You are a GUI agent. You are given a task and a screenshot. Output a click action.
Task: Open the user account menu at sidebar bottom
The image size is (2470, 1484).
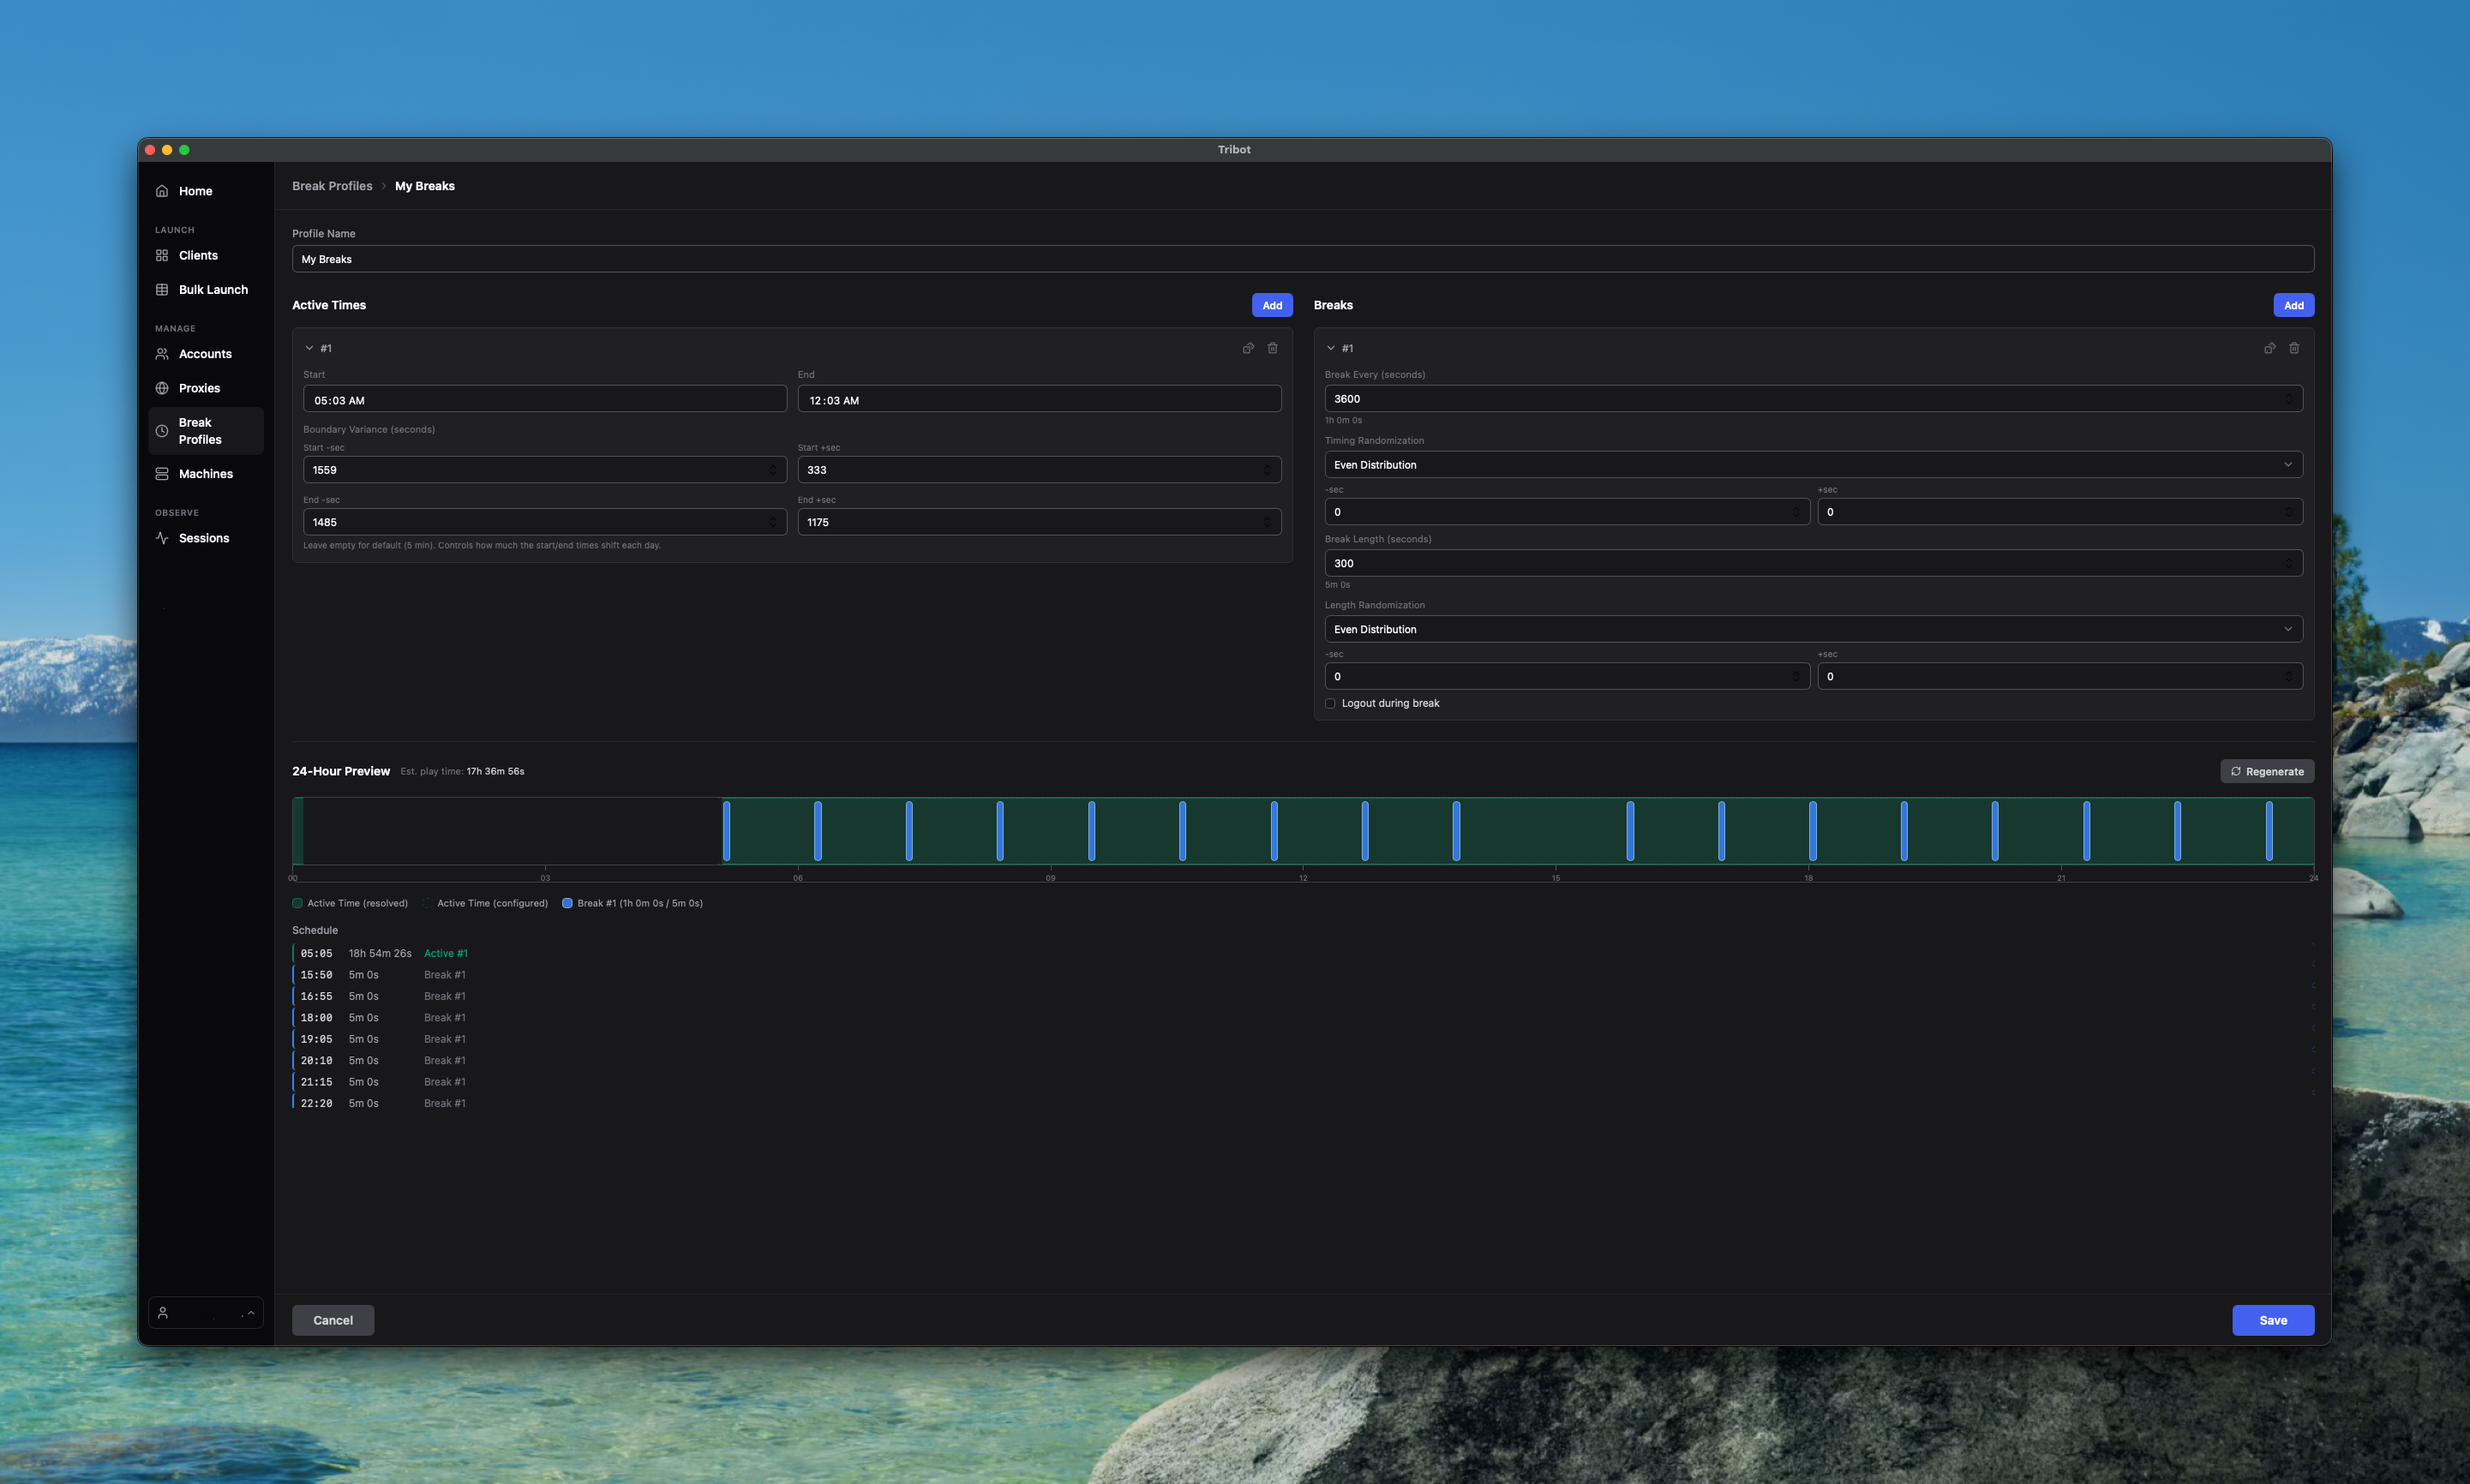point(206,1313)
